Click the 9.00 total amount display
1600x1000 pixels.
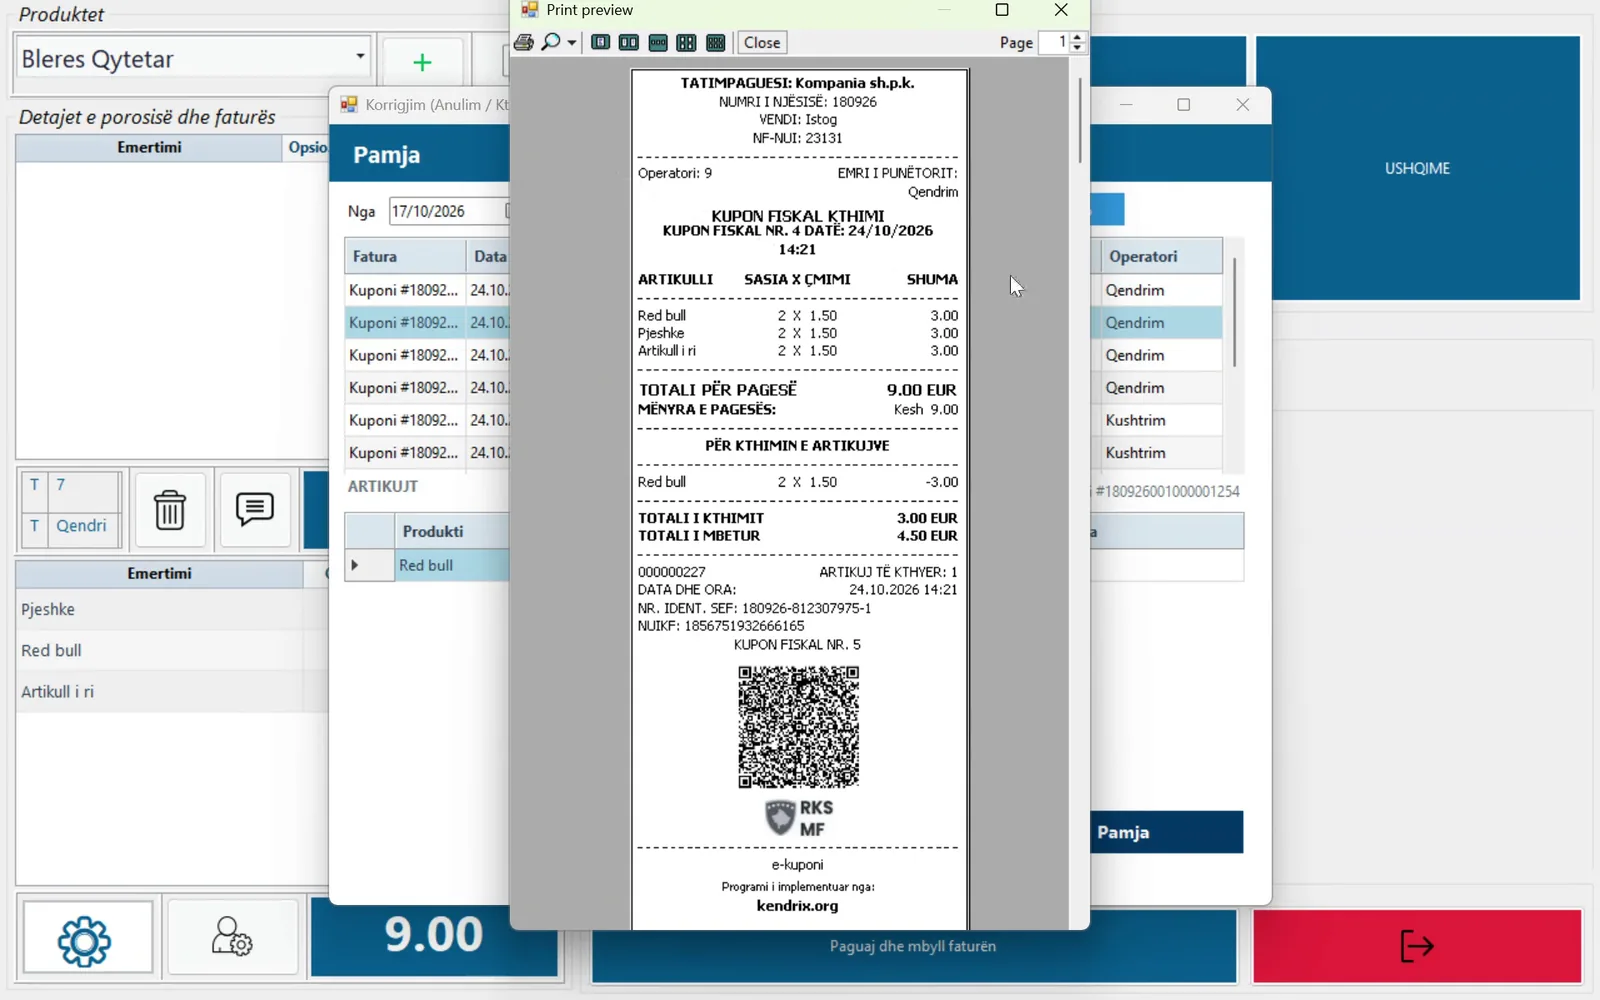point(434,935)
